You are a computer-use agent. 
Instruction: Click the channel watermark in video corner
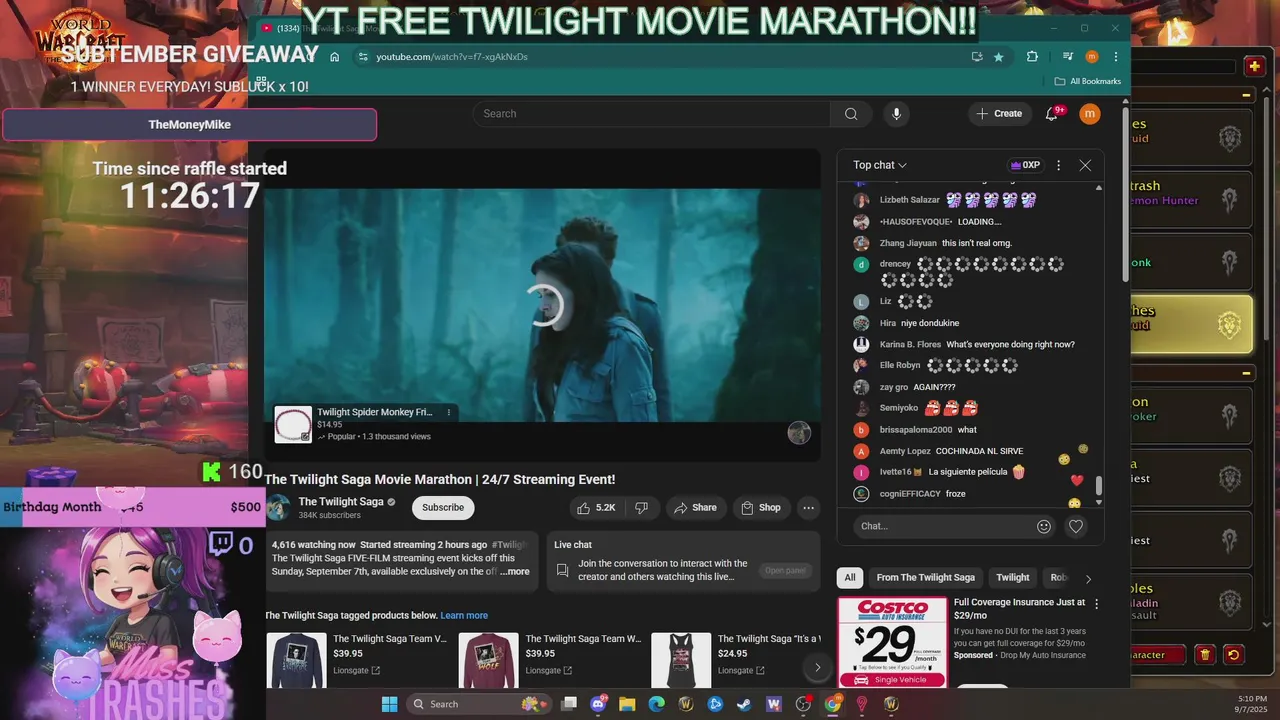tap(799, 432)
